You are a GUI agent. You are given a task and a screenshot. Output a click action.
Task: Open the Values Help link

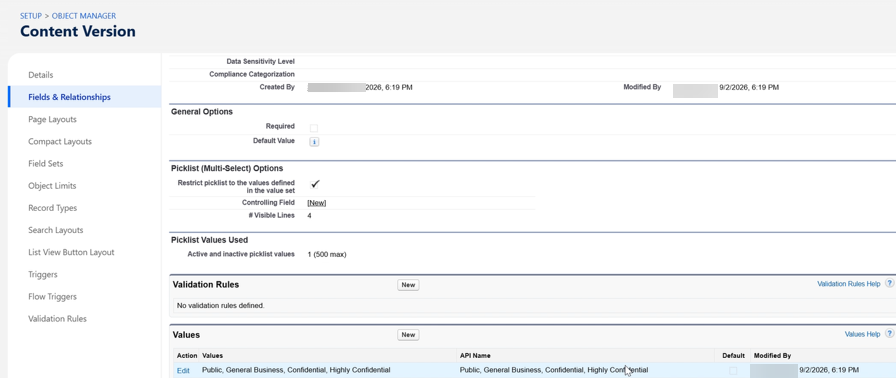862,334
